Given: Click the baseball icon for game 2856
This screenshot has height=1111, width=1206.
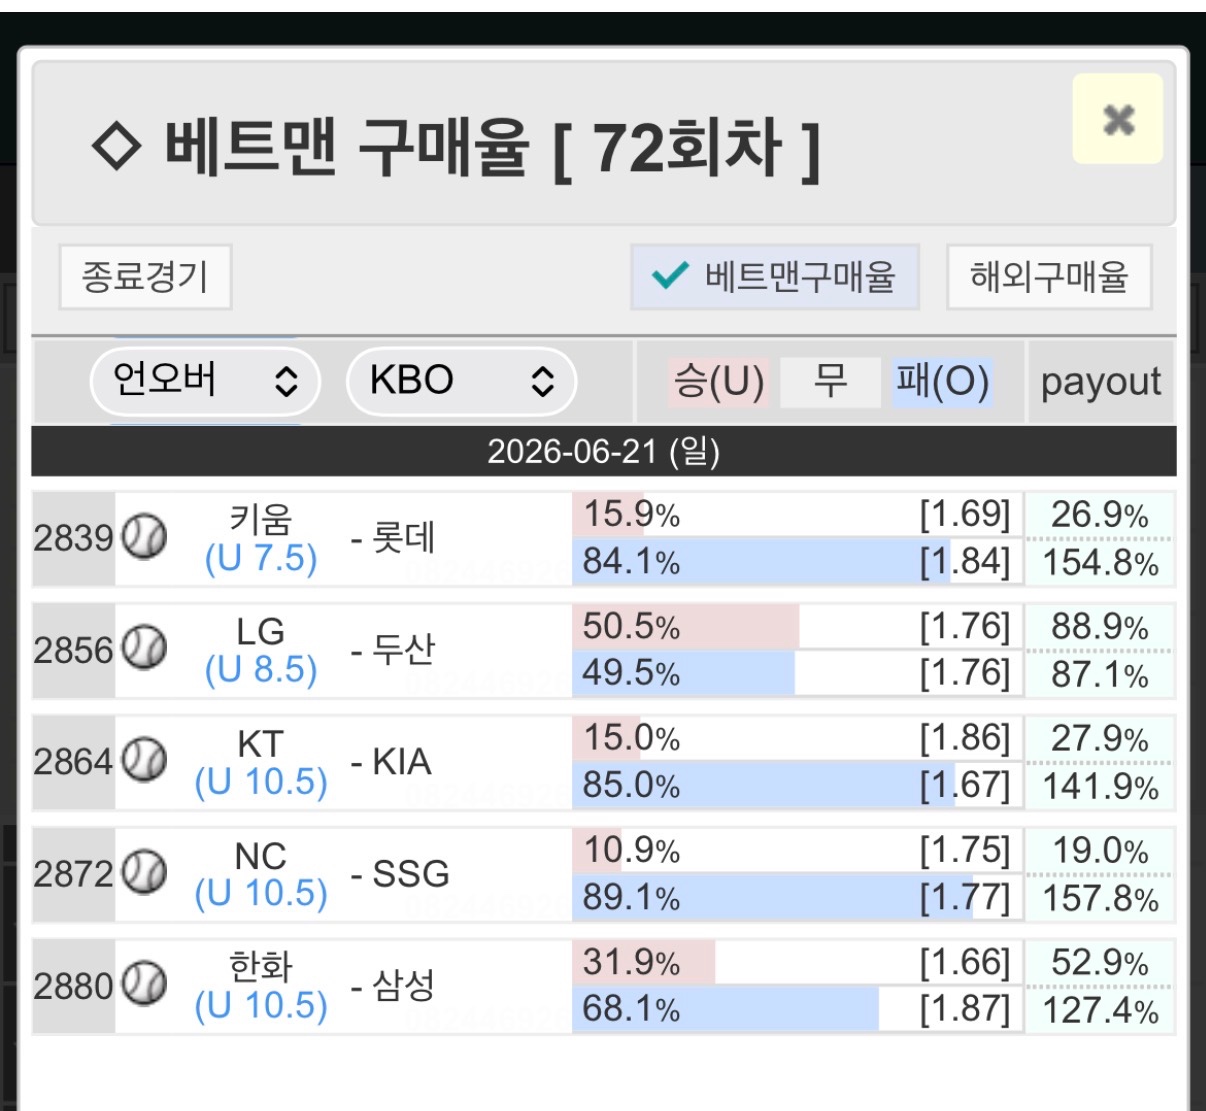Looking at the screenshot, I should pos(144,650).
